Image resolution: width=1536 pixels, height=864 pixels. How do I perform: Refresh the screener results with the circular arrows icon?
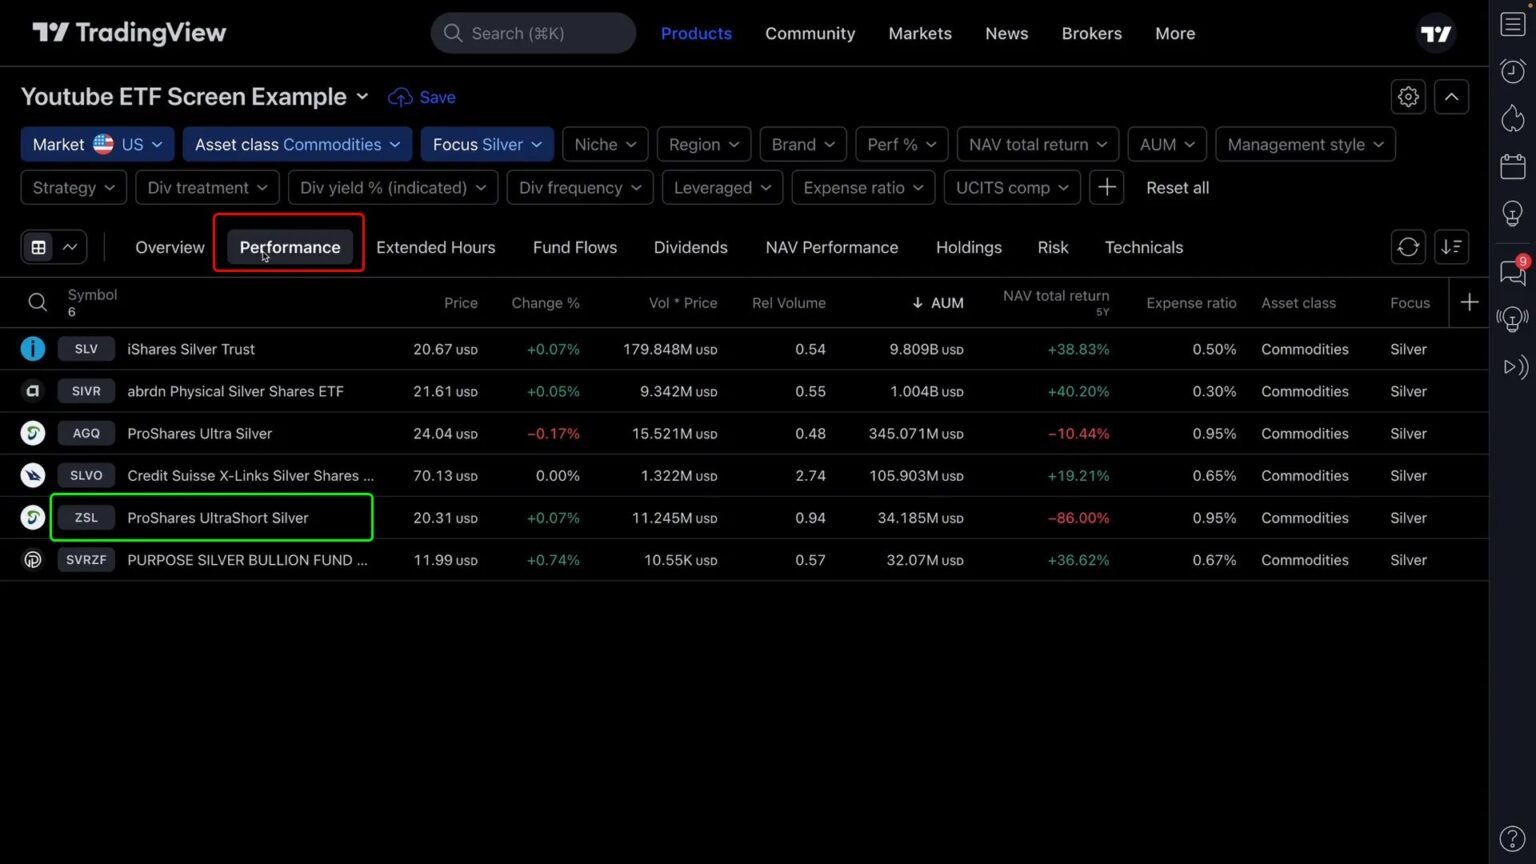pyautogui.click(x=1408, y=247)
